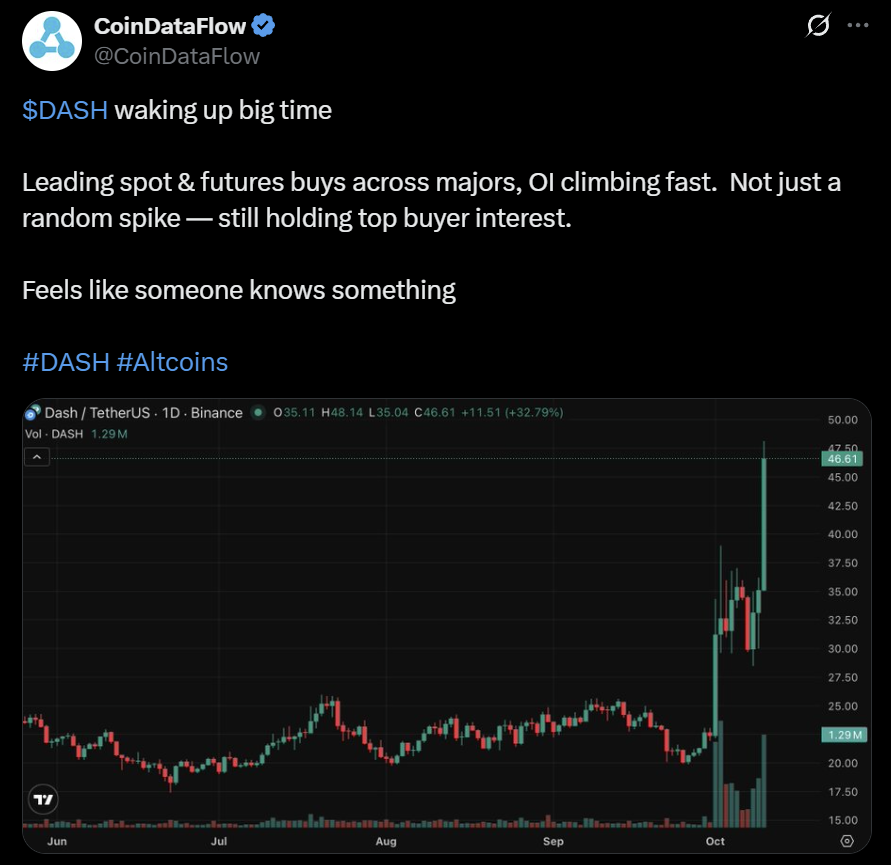This screenshot has width=891, height=865.
Task: Click the green market status dot
Action: pos(258,412)
